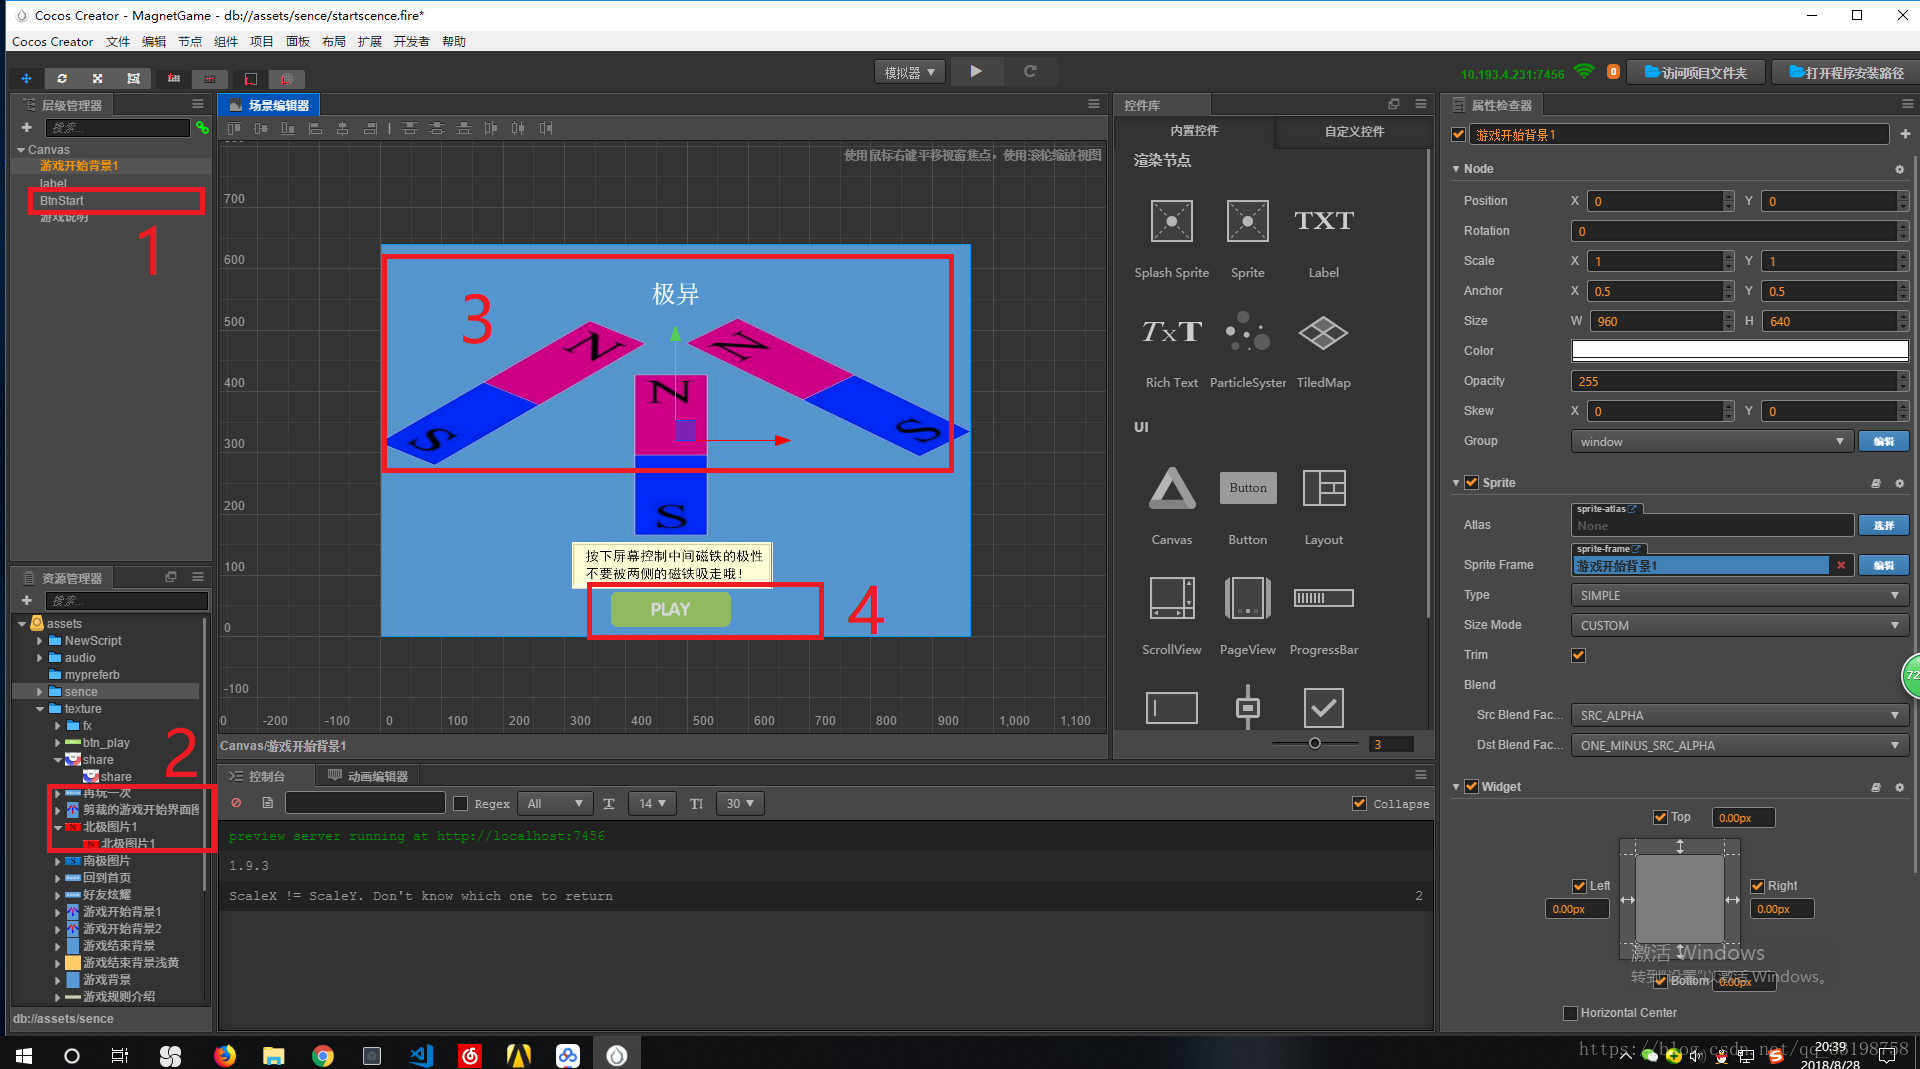Open Windows Start menu
This screenshot has height=1069, width=1920.
click(24, 1055)
